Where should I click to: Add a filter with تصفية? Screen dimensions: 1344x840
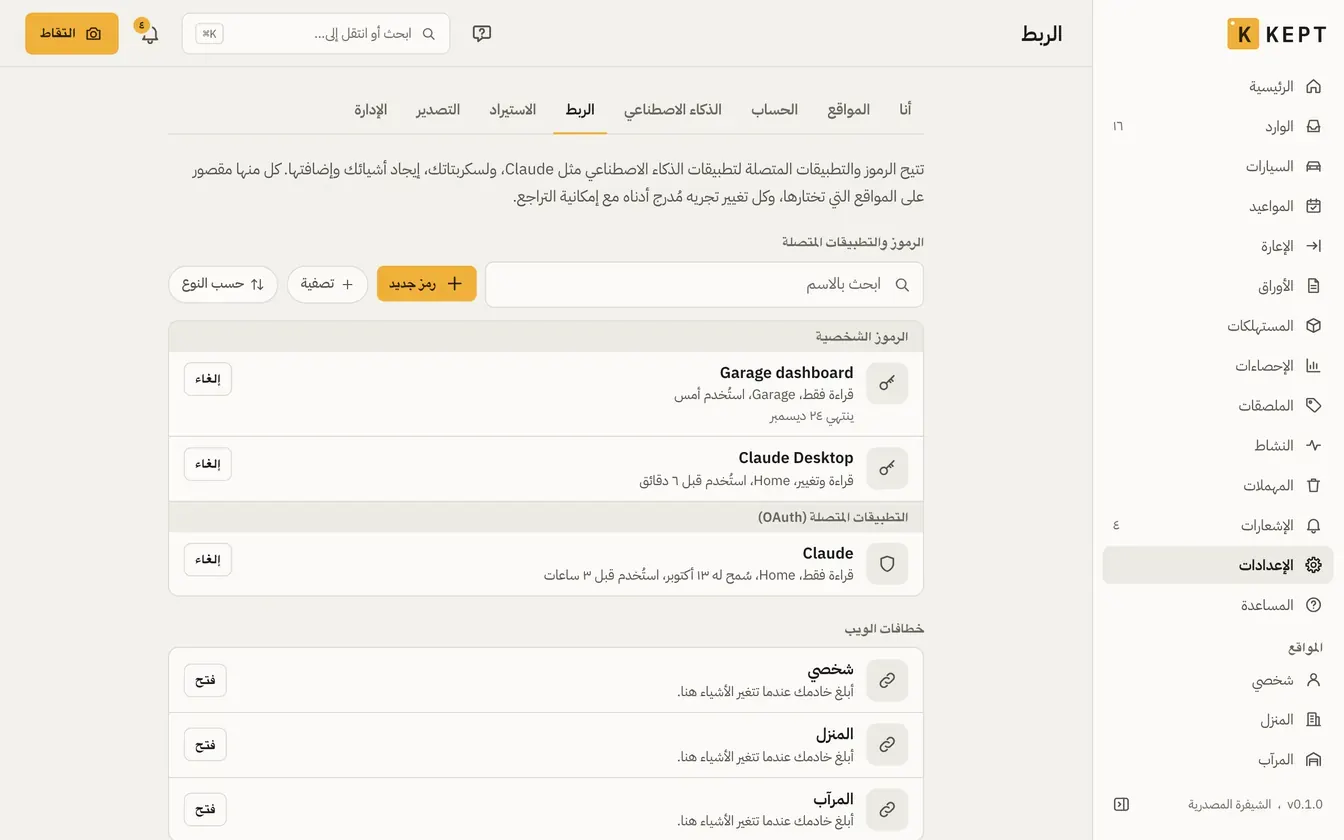(327, 284)
